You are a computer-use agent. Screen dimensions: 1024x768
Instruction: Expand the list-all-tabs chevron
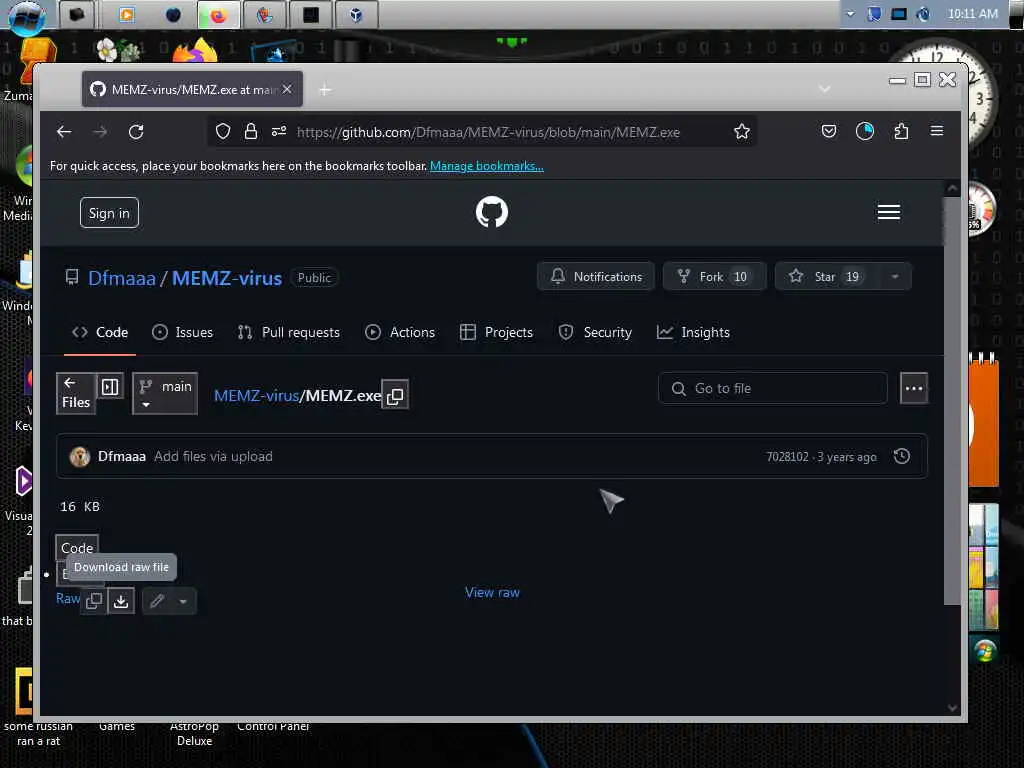coord(824,89)
